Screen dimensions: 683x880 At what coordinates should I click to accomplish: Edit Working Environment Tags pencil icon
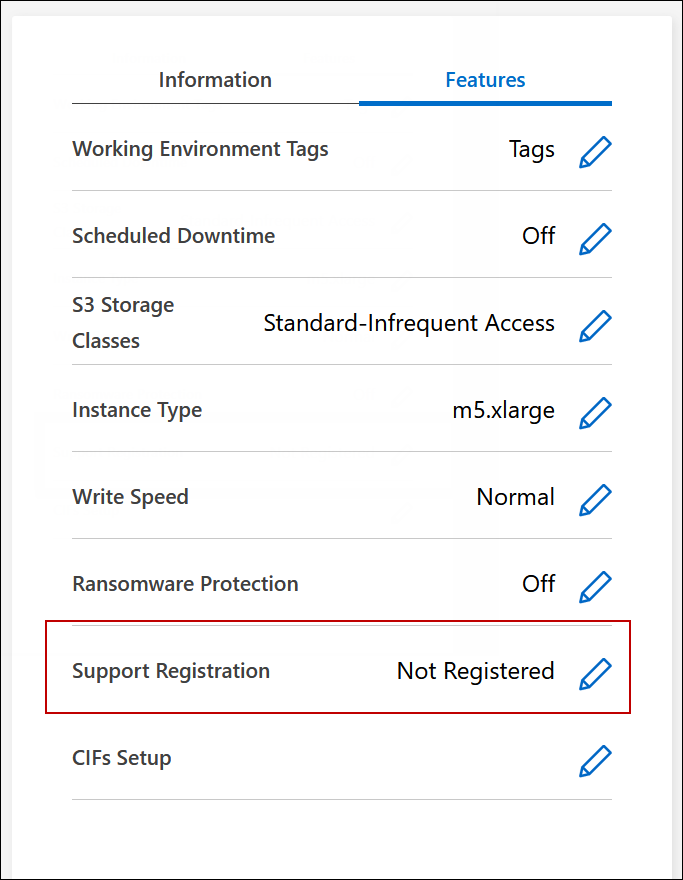click(x=595, y=151)
